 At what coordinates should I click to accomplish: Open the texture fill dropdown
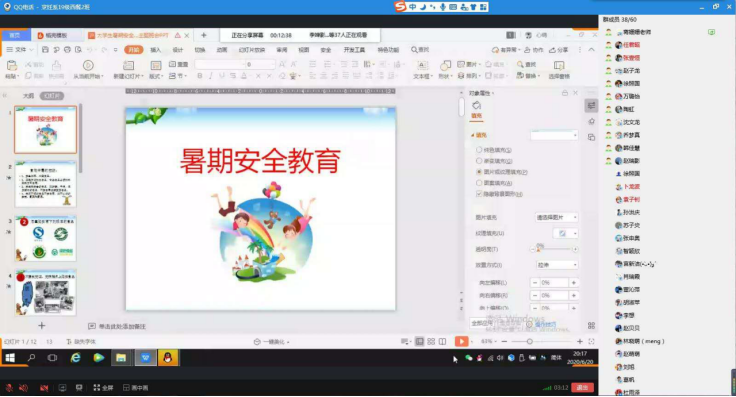(x=565, y=233)
